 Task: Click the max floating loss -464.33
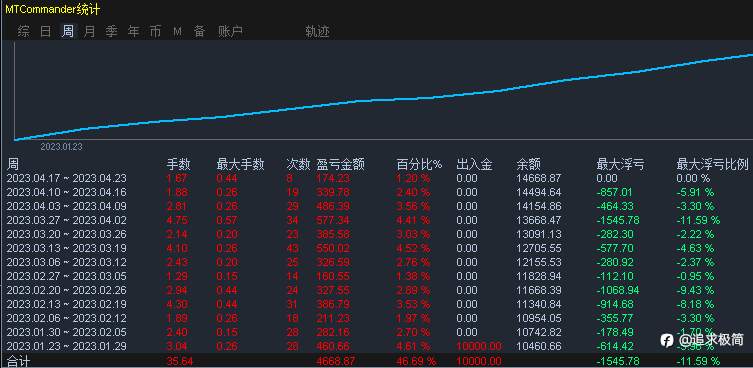(x=615, y=206)
